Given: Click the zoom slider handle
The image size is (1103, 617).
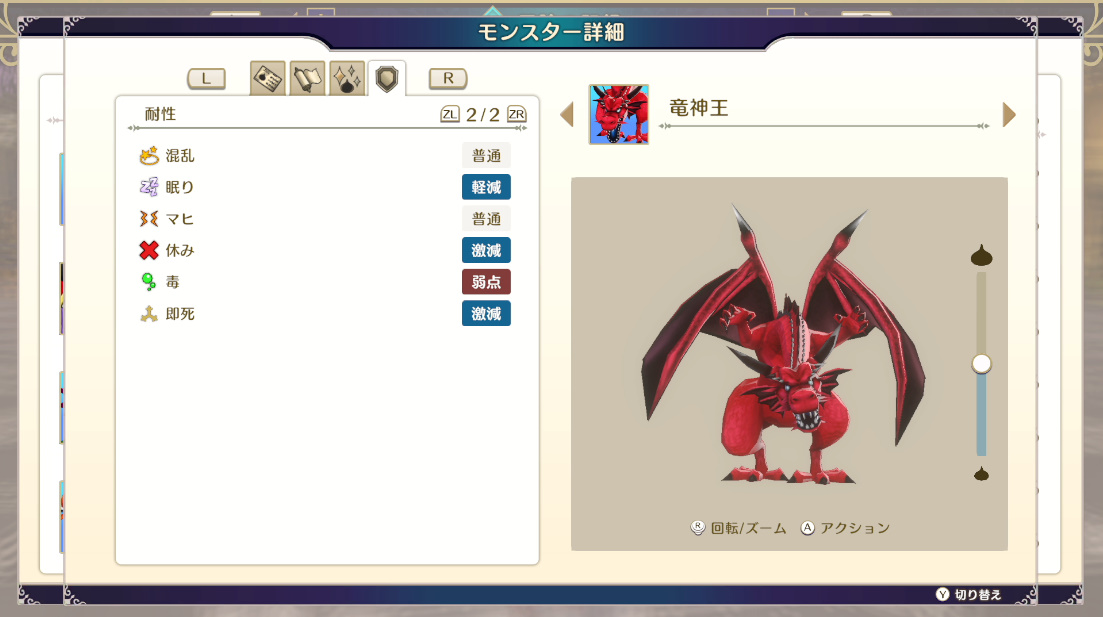Looking at the screenshot, I should pos(981,364).
